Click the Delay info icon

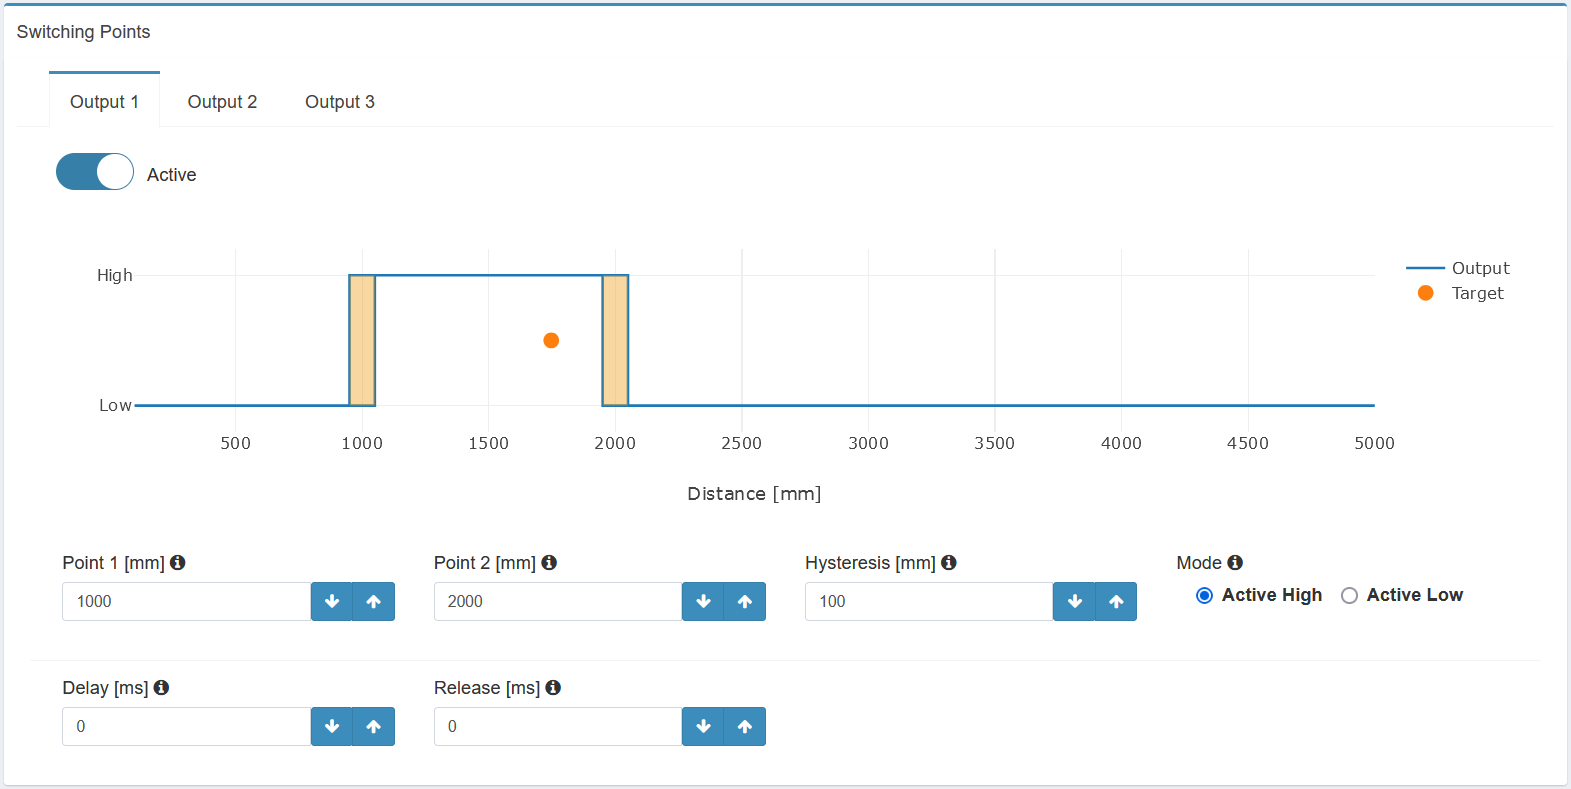coord(161,688)
